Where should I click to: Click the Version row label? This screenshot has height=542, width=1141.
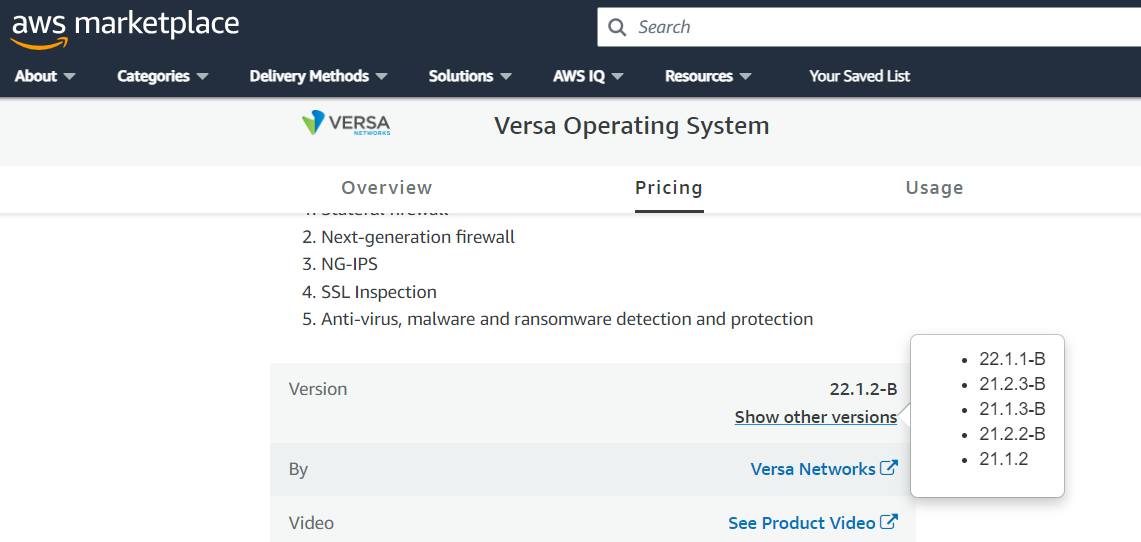pyautogui.click(x=318, y=389)
